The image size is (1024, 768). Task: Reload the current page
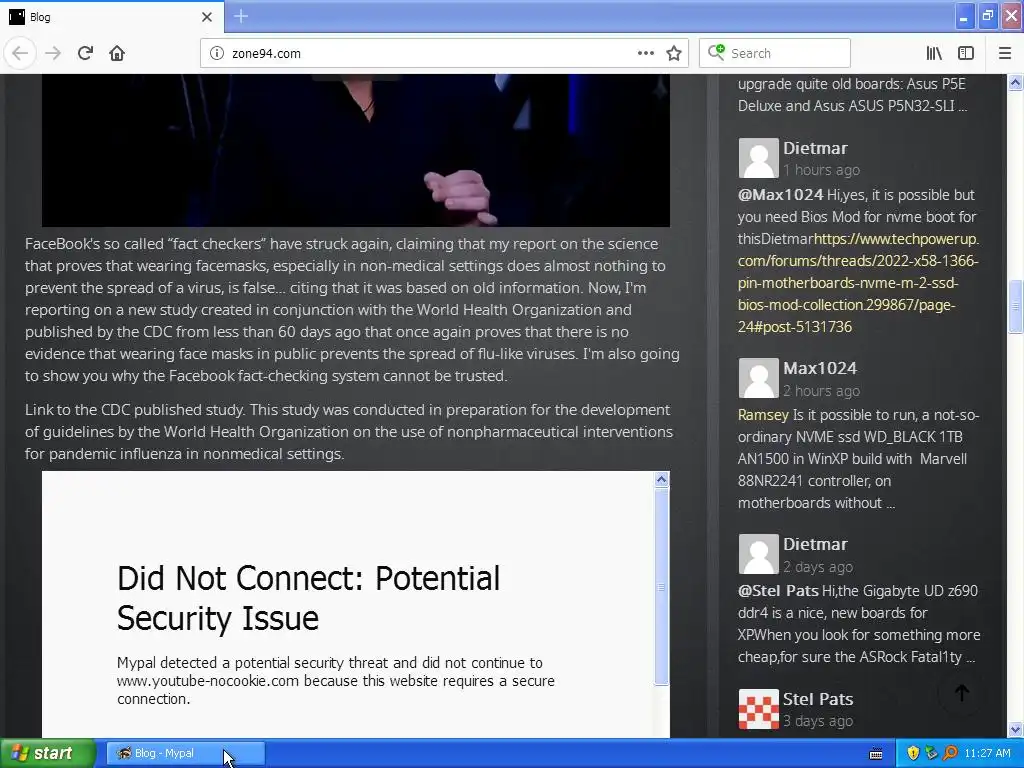(86, 53)
